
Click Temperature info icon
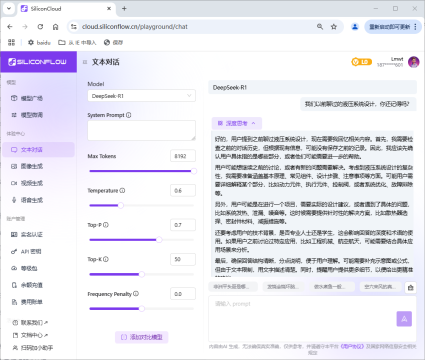pos(122,191)
